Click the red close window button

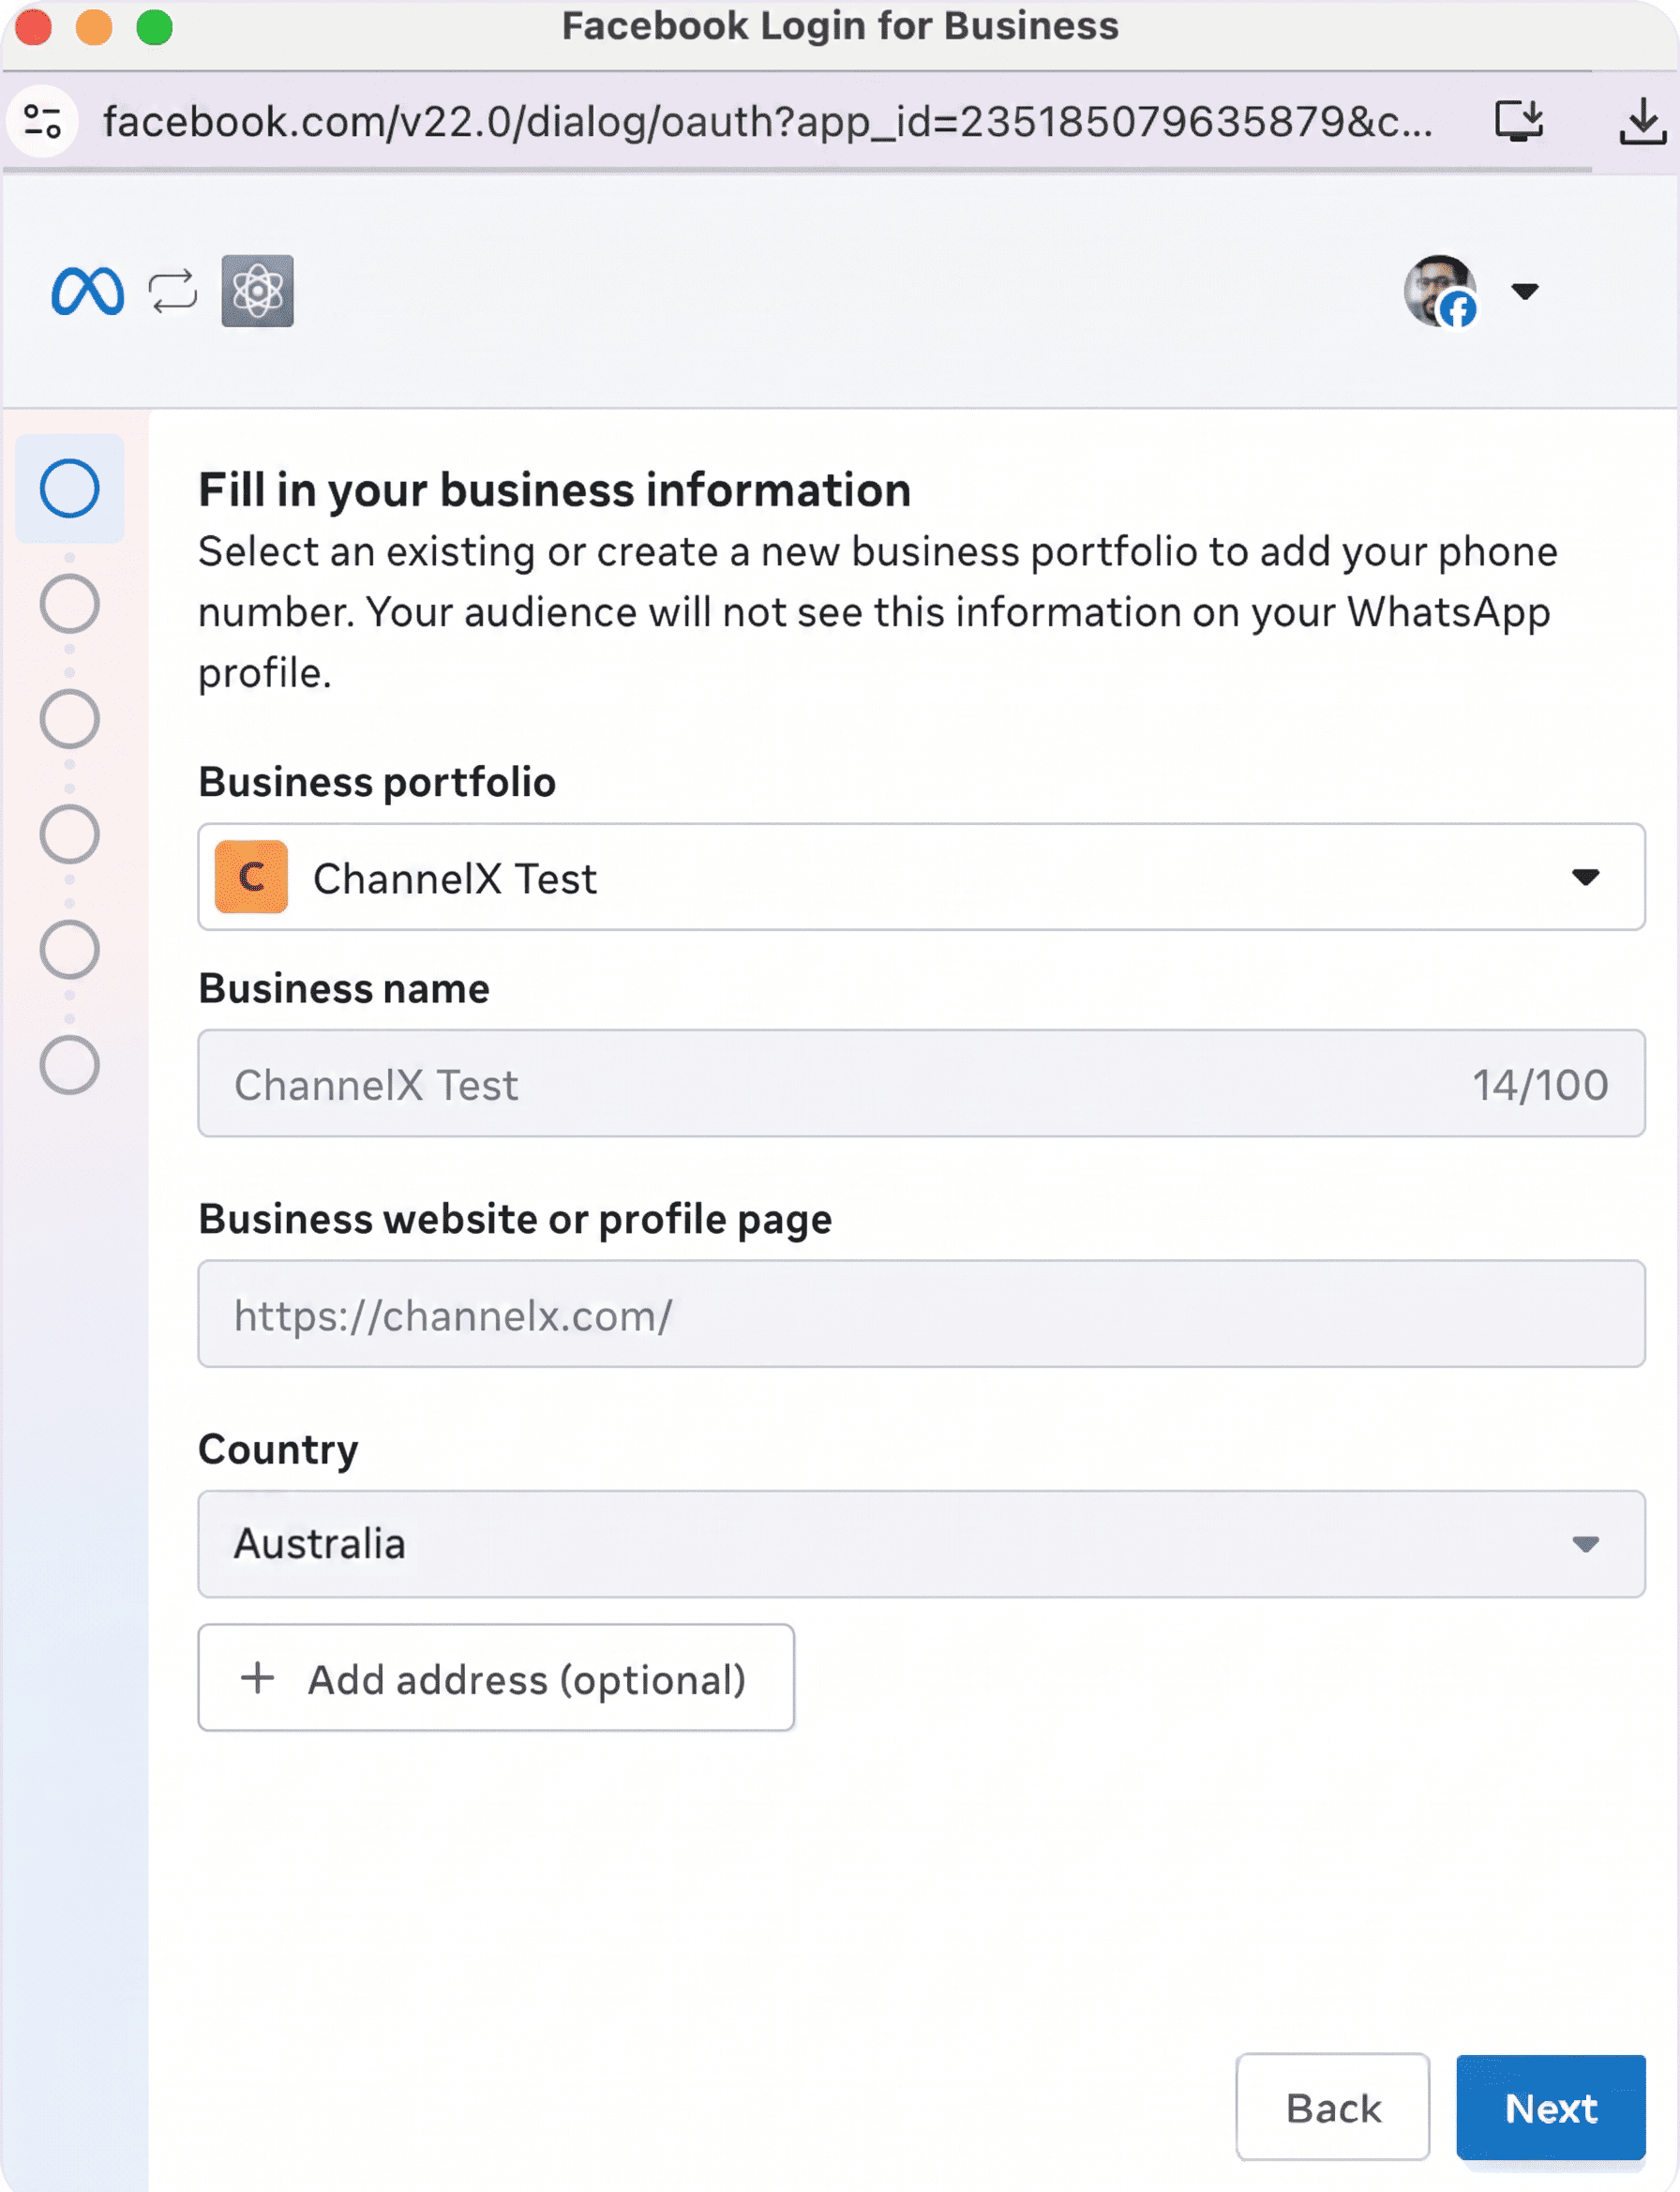tap(33, 27)
